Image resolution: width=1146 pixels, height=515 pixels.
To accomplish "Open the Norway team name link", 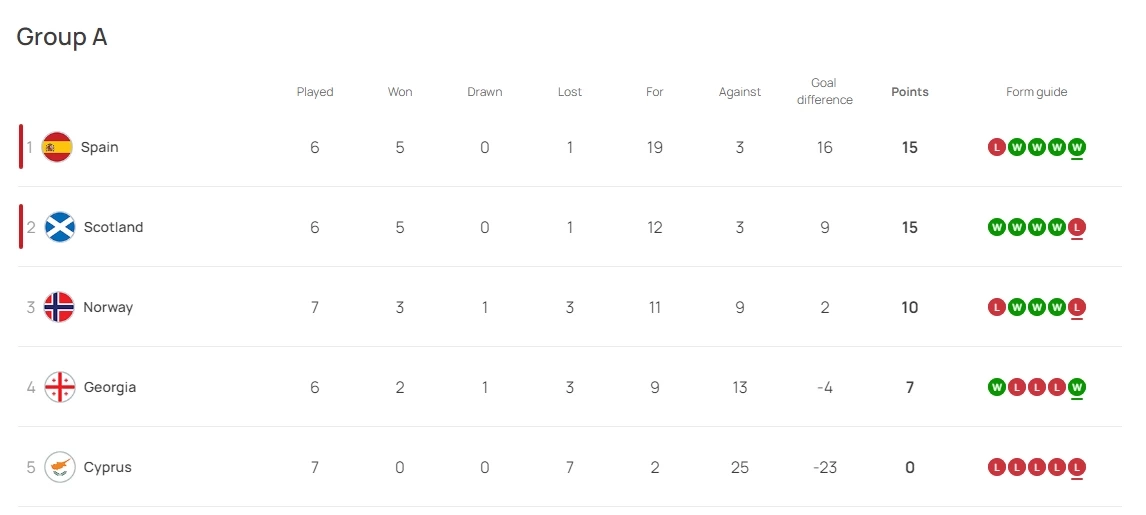I will [x=108, y=307].
